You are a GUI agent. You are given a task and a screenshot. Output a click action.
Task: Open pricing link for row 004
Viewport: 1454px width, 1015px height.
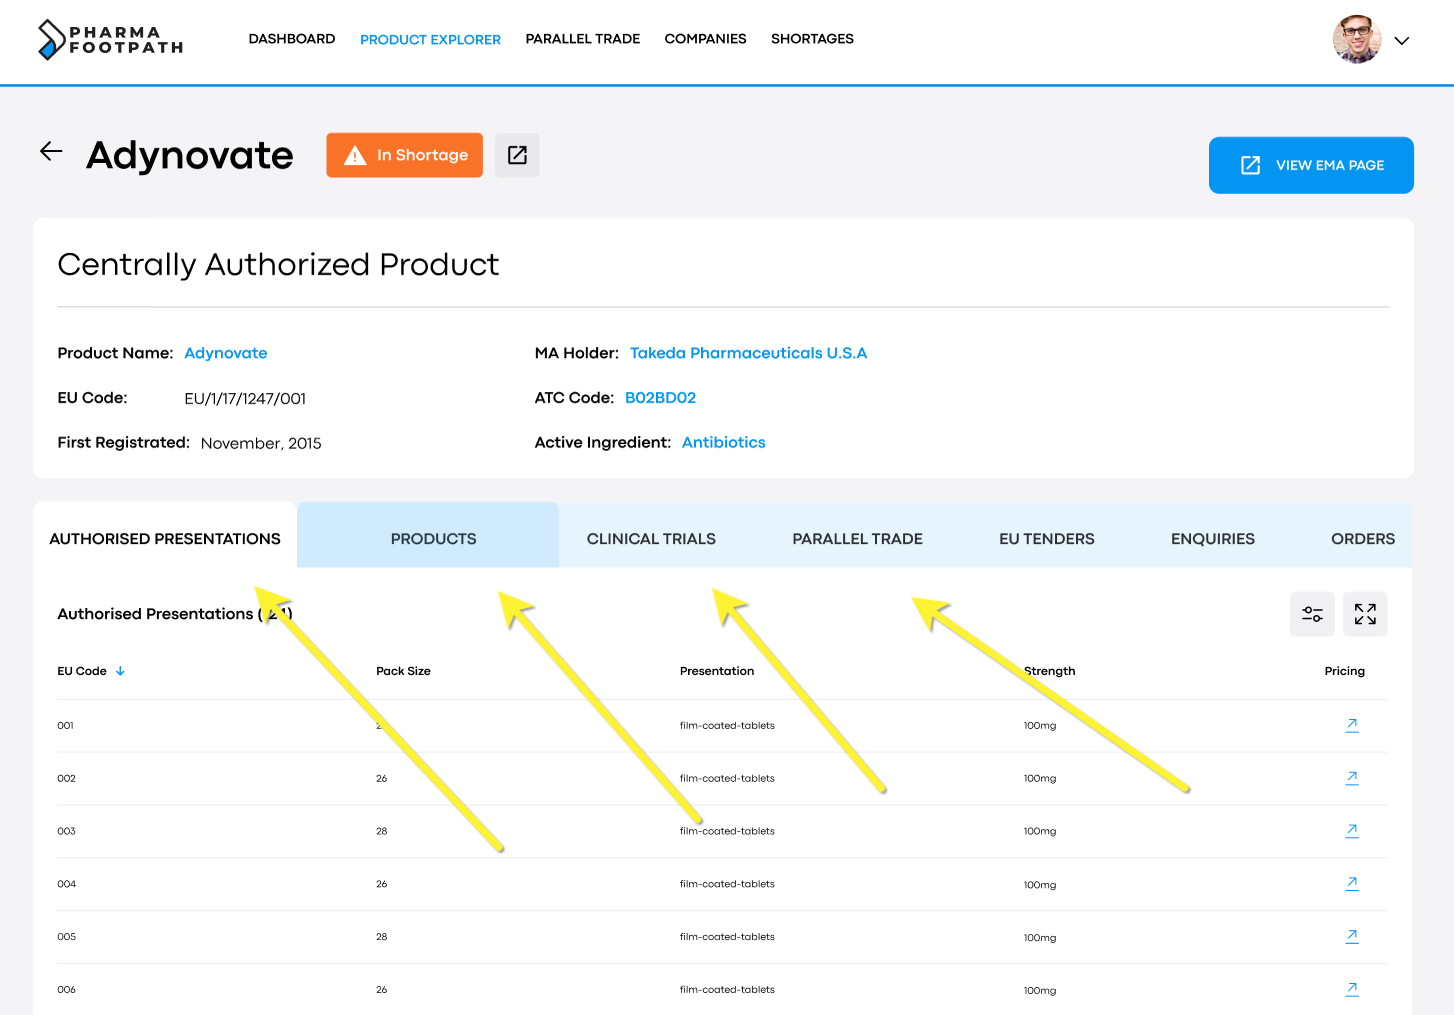tap(1352, 884)
